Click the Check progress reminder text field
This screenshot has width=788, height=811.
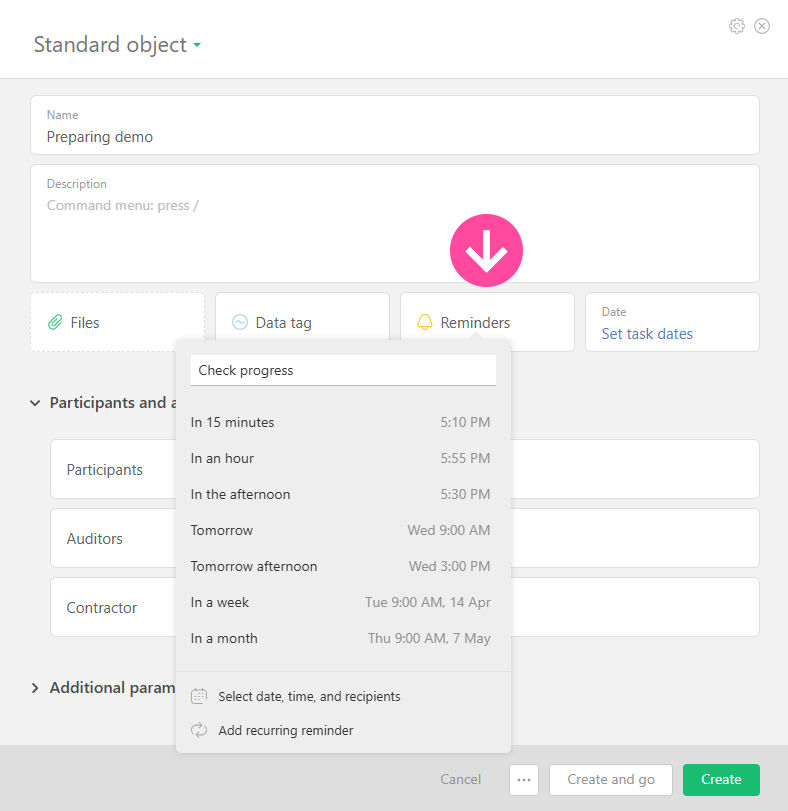[343, 370]
